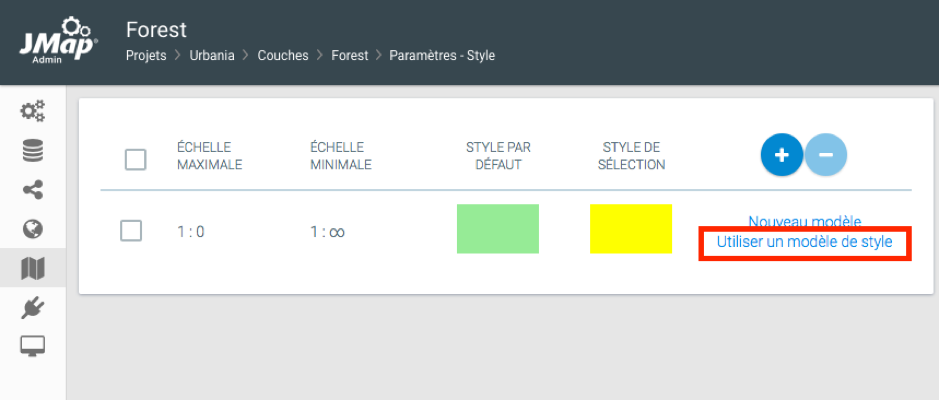Navigate to Urbania in the breadcrumb
This screenshot has height=400, width=939.
[213, 56]
